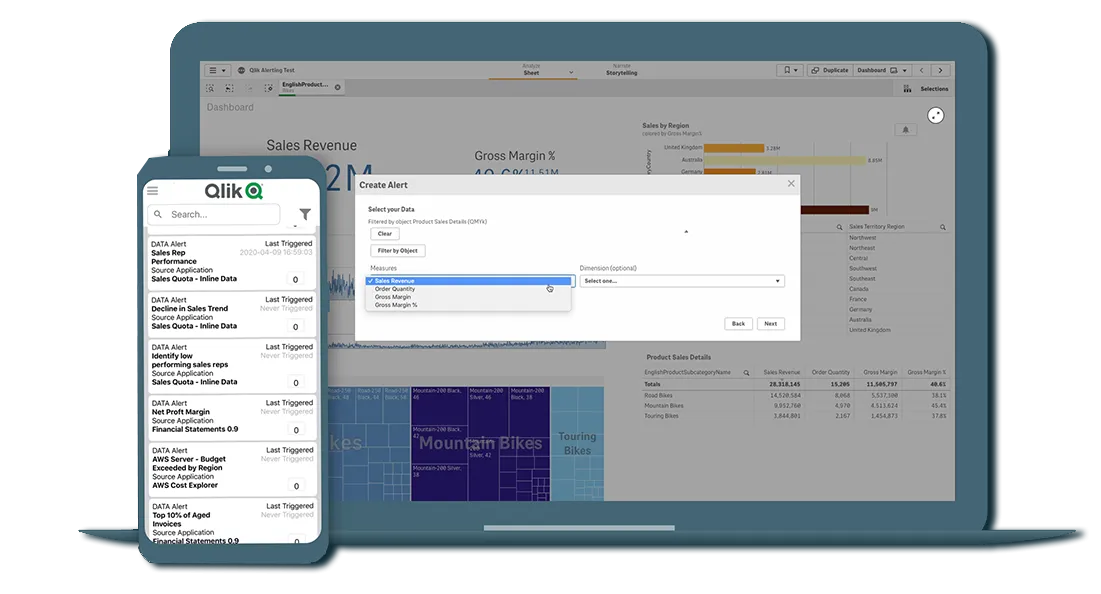Open the Net Profit Margin alert
Screen dimensions: 1101x594
coord(232,417)
